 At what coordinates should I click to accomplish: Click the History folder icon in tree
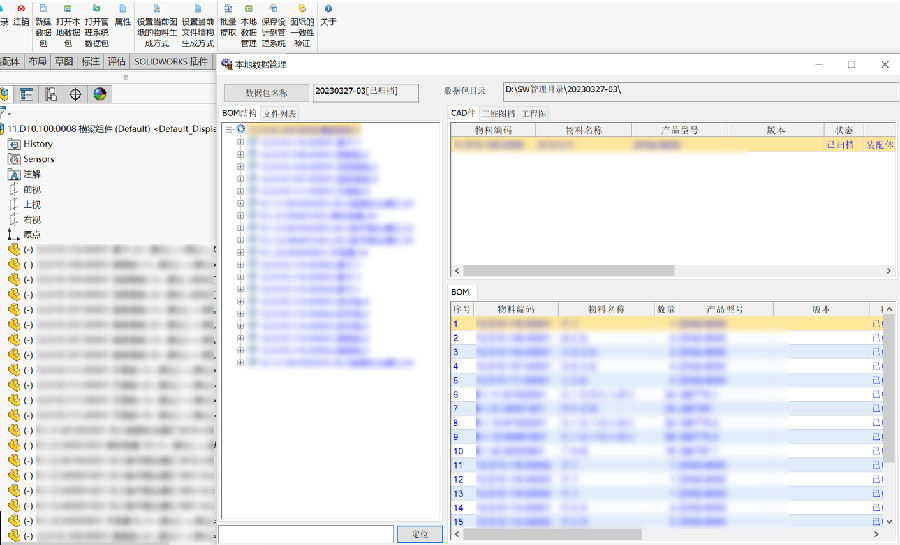click(14, 144)
